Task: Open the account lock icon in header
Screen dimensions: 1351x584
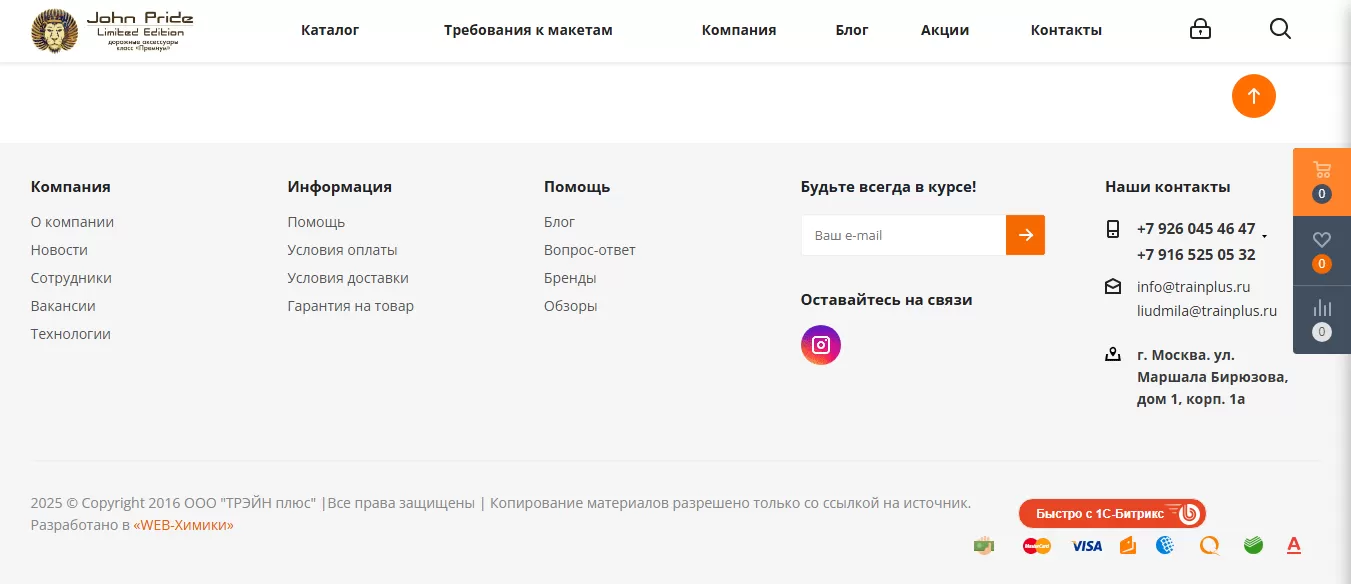Action: (x=1200, y=29)
